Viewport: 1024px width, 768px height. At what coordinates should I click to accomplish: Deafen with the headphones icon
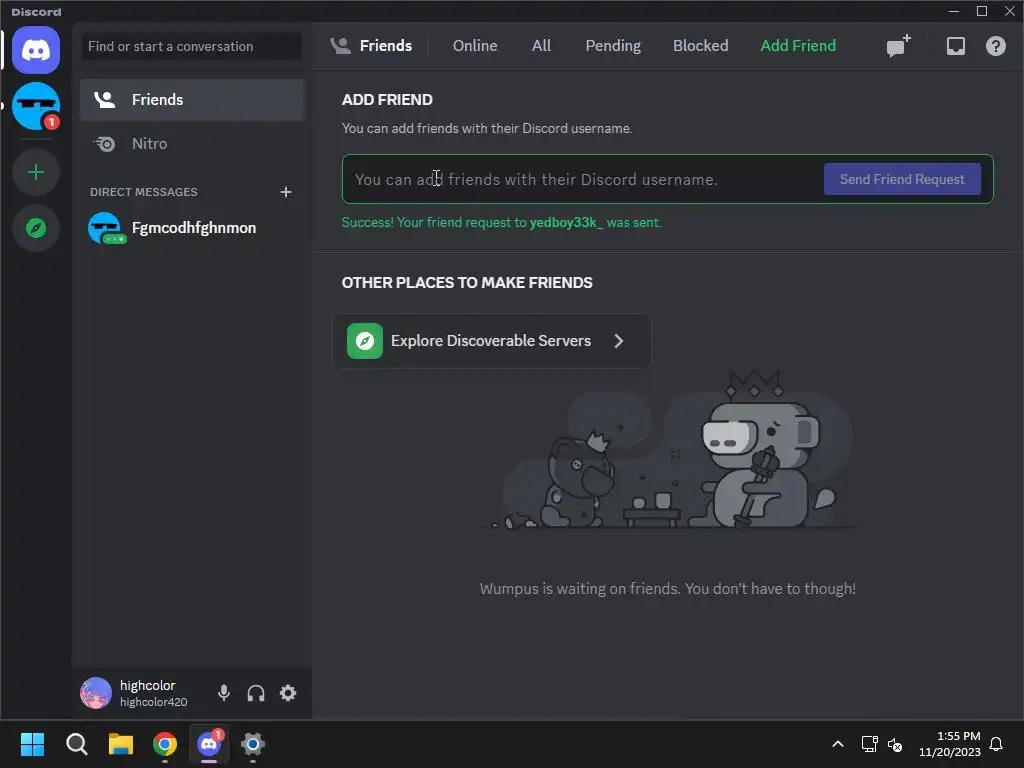click(x=256, y=693)
